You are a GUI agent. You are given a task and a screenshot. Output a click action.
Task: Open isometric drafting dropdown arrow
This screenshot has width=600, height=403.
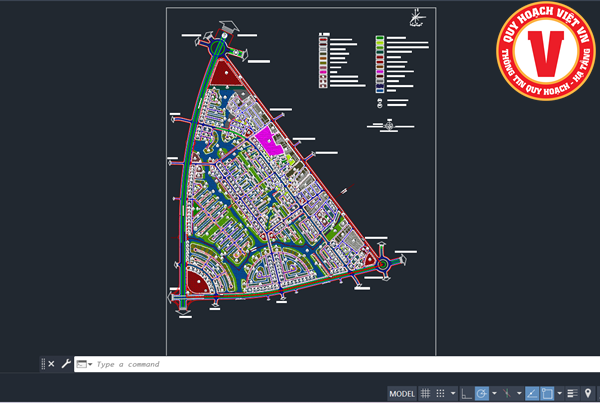(519, 393)
